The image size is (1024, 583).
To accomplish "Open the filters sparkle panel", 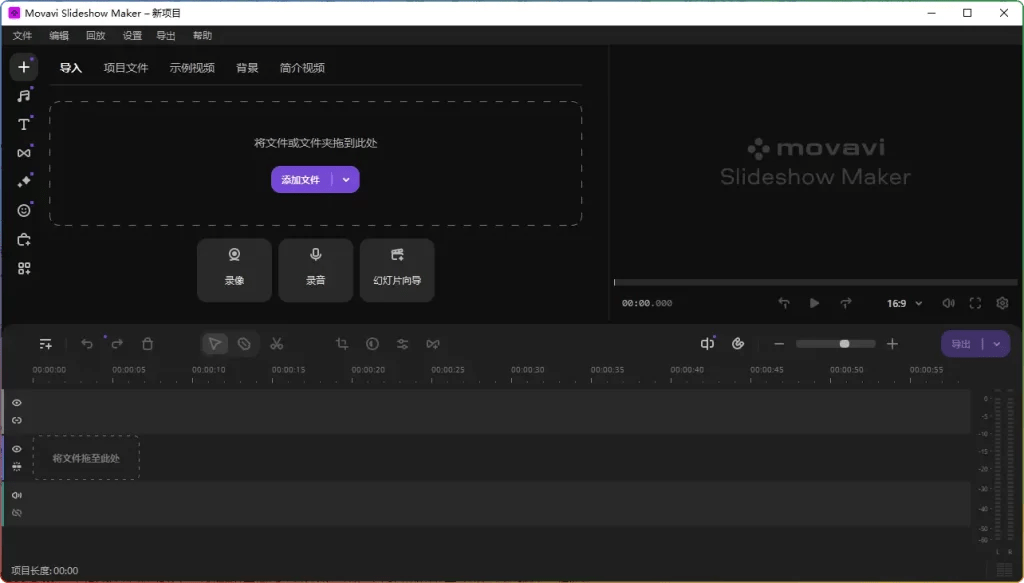I will (23, 181).
